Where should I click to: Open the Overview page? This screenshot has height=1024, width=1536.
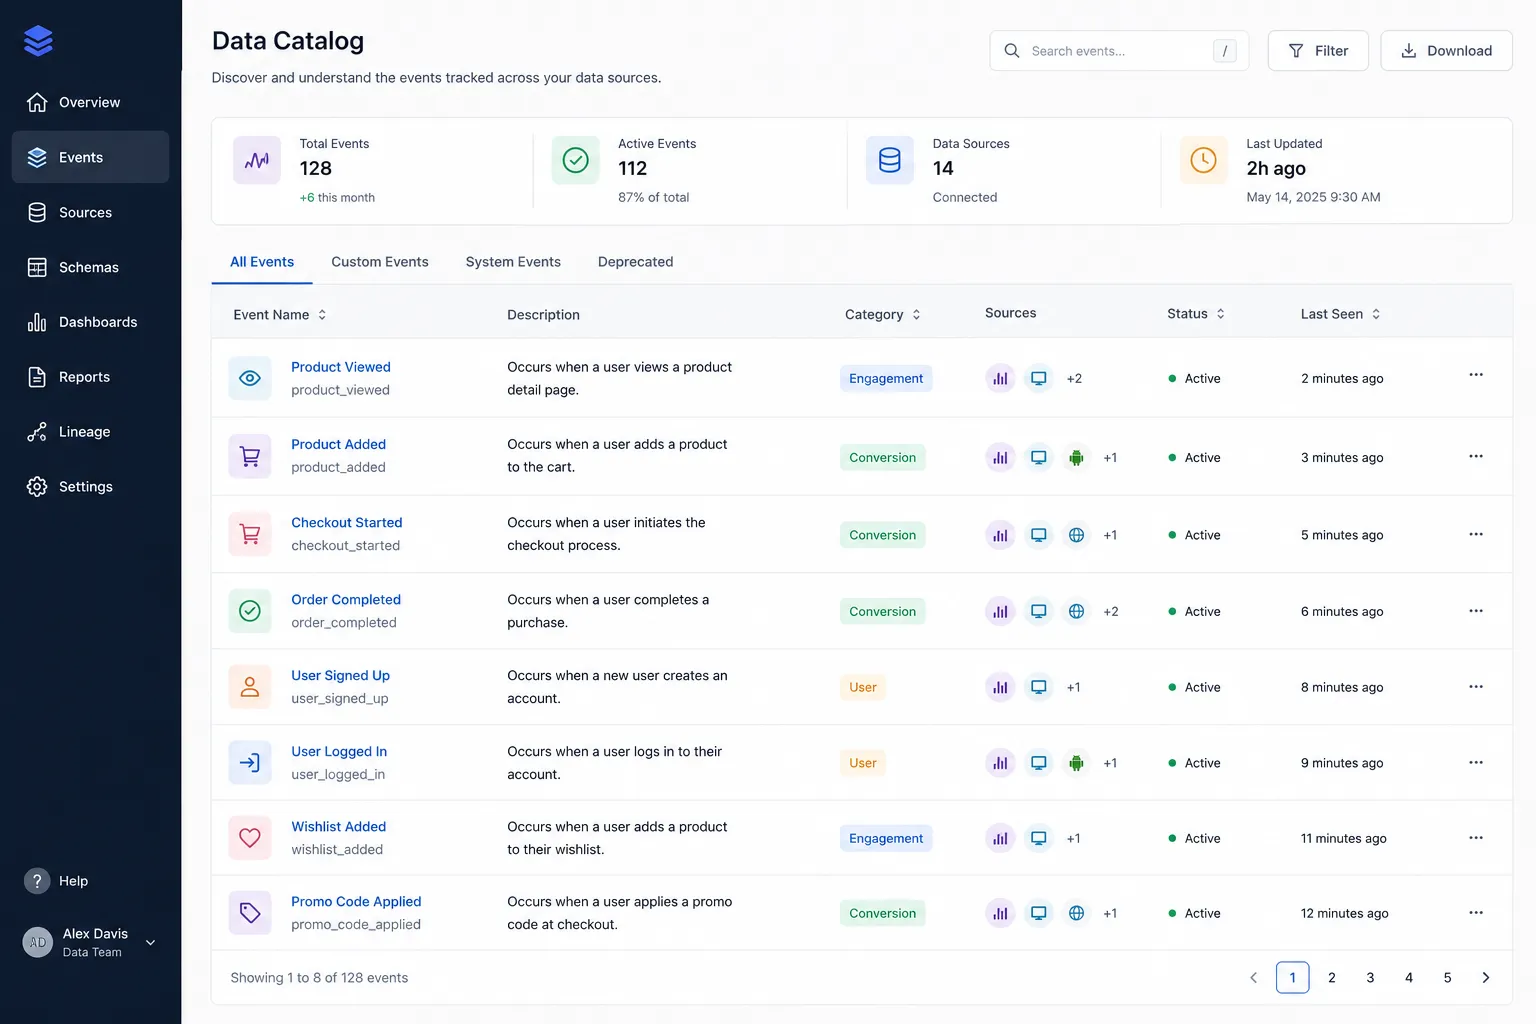pyautogui.click(x=90, y=102)
